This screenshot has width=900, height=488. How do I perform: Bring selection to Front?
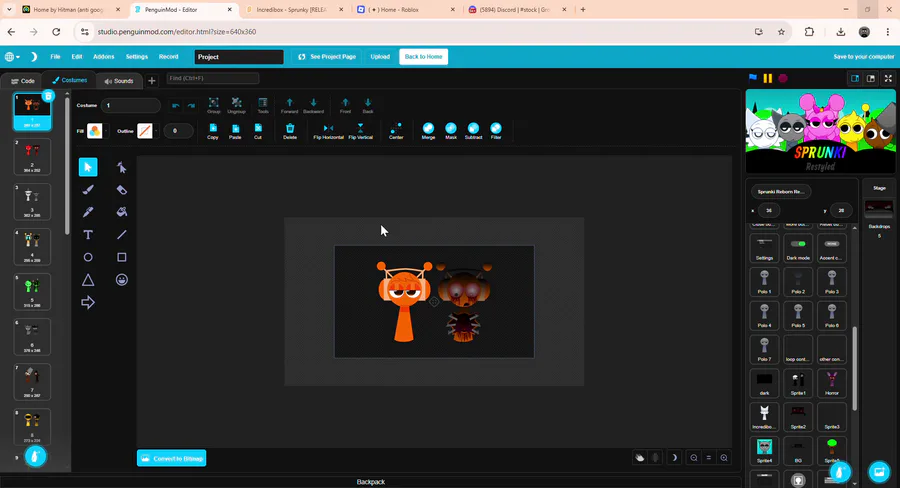click(x=345, y=105)
